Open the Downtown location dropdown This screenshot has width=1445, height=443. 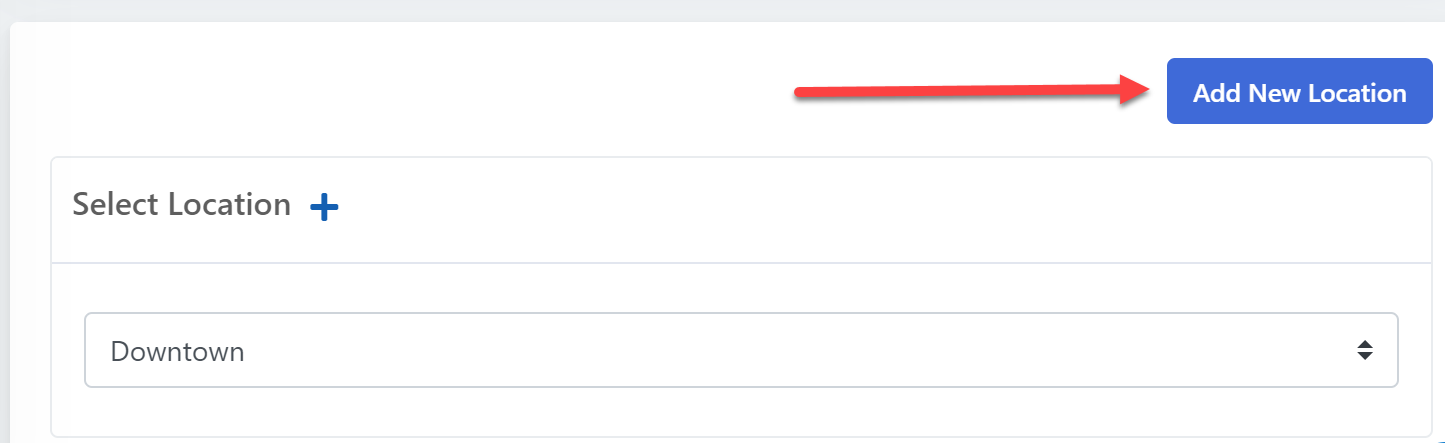click(x=740, y=351)
